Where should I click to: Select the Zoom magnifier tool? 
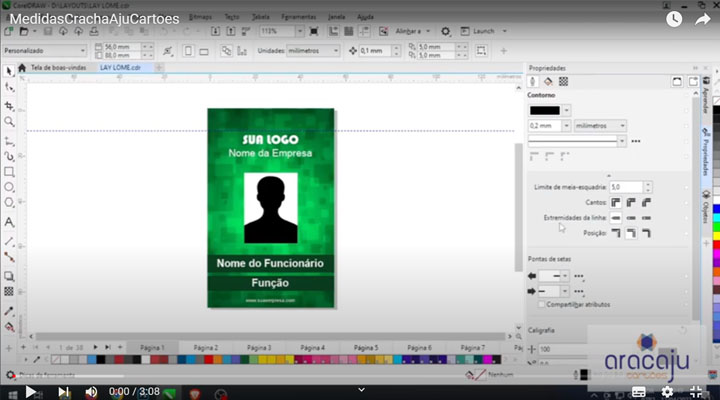[x=9, y=121]
